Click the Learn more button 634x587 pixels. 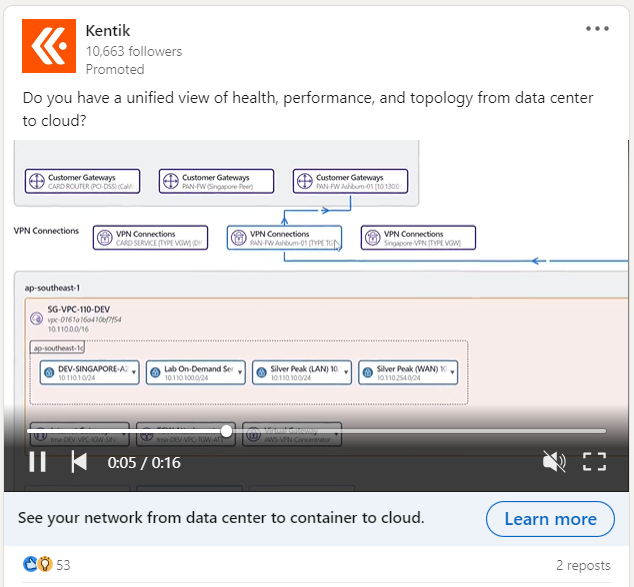[550, 519]
